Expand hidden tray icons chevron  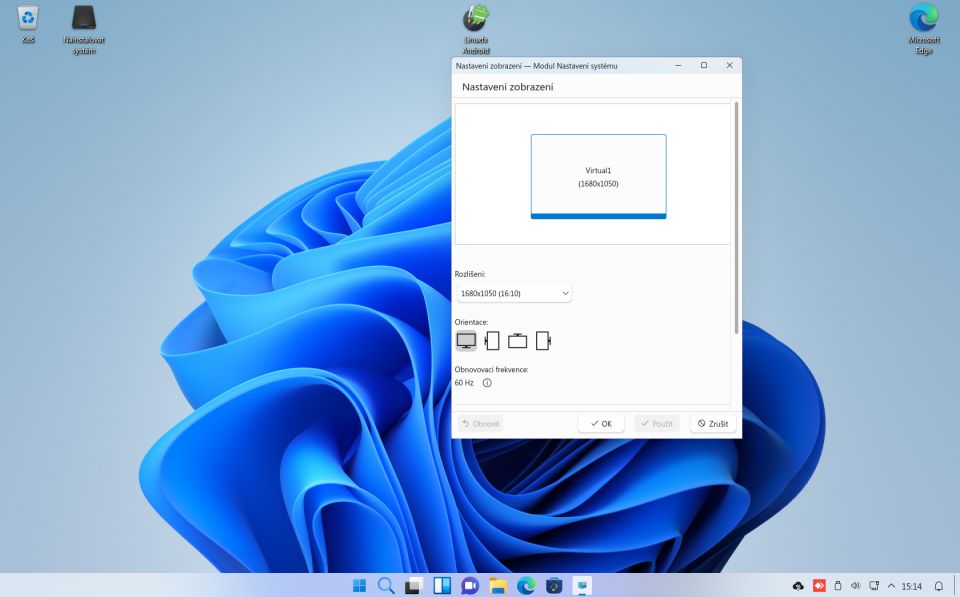pos(891,586)
